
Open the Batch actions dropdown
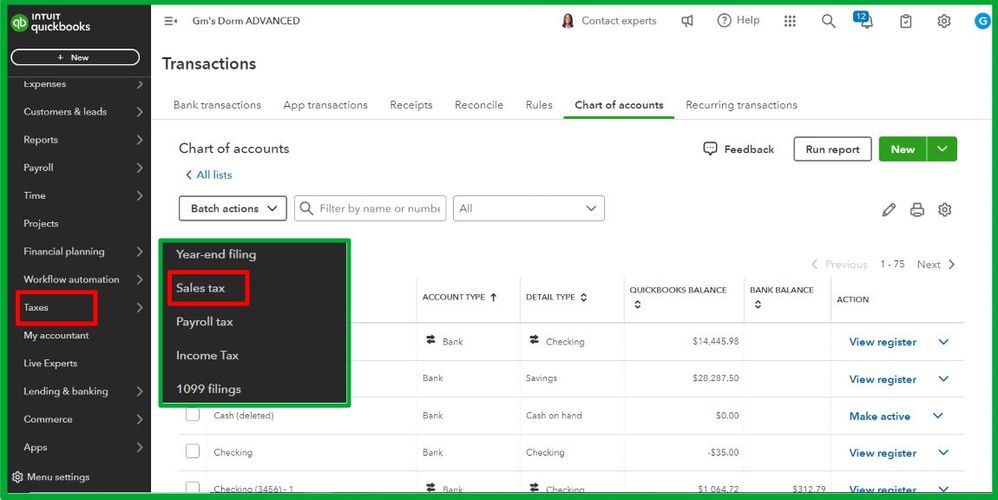tap(233, 209)
